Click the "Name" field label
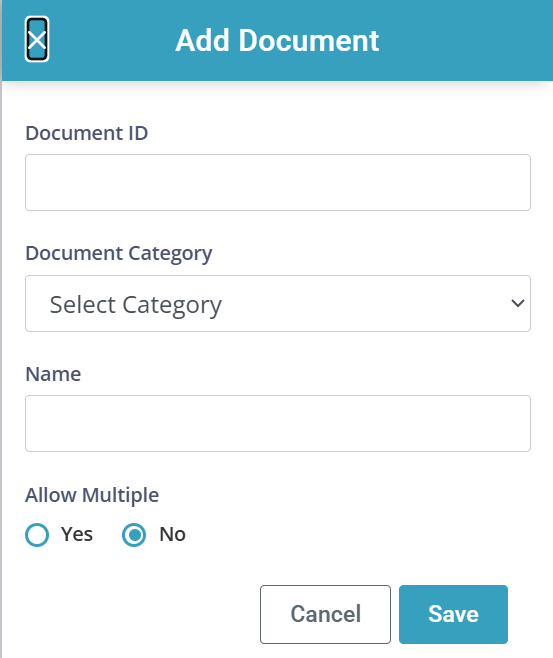The width and height of the screenshot is (553, 658). click(53, 374)
